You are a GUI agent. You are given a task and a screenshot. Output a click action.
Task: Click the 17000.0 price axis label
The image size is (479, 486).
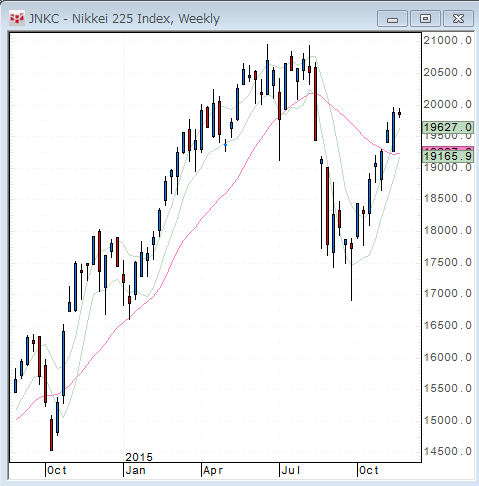[447, 293]
